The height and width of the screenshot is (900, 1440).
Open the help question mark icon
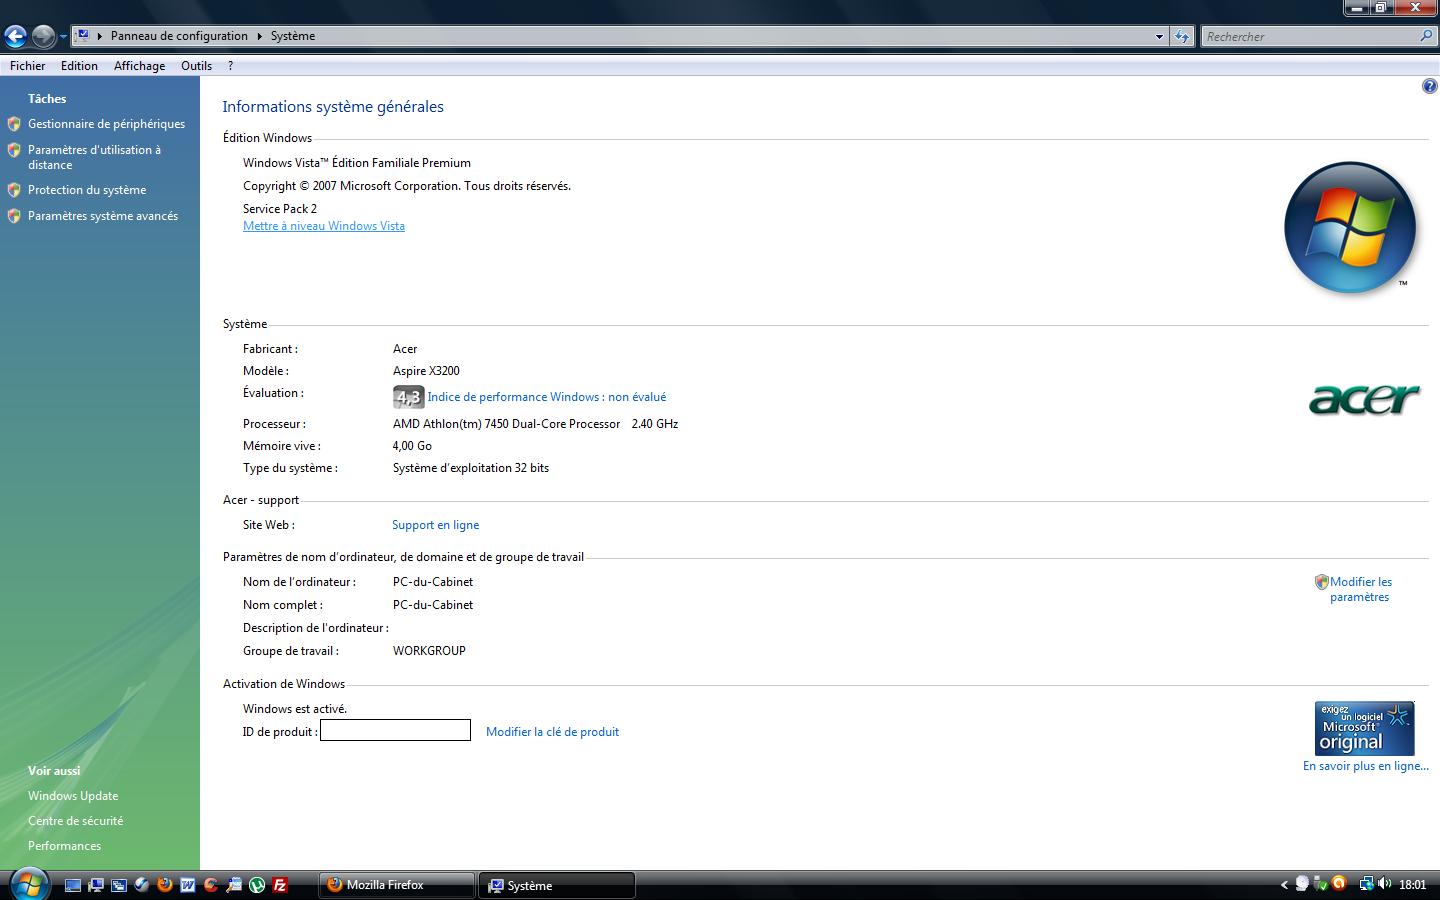1429,87
